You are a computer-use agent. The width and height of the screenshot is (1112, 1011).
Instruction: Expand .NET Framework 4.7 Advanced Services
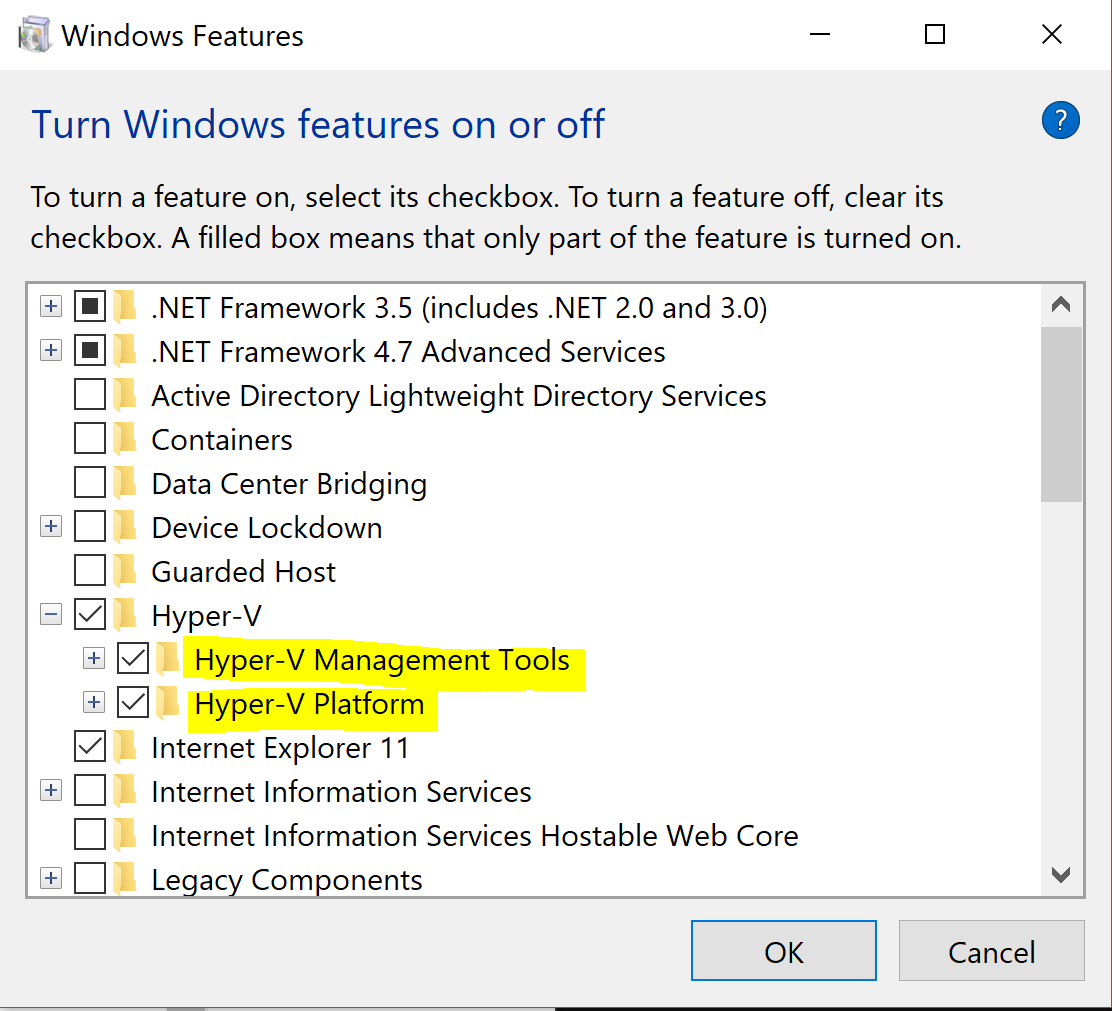51,350
